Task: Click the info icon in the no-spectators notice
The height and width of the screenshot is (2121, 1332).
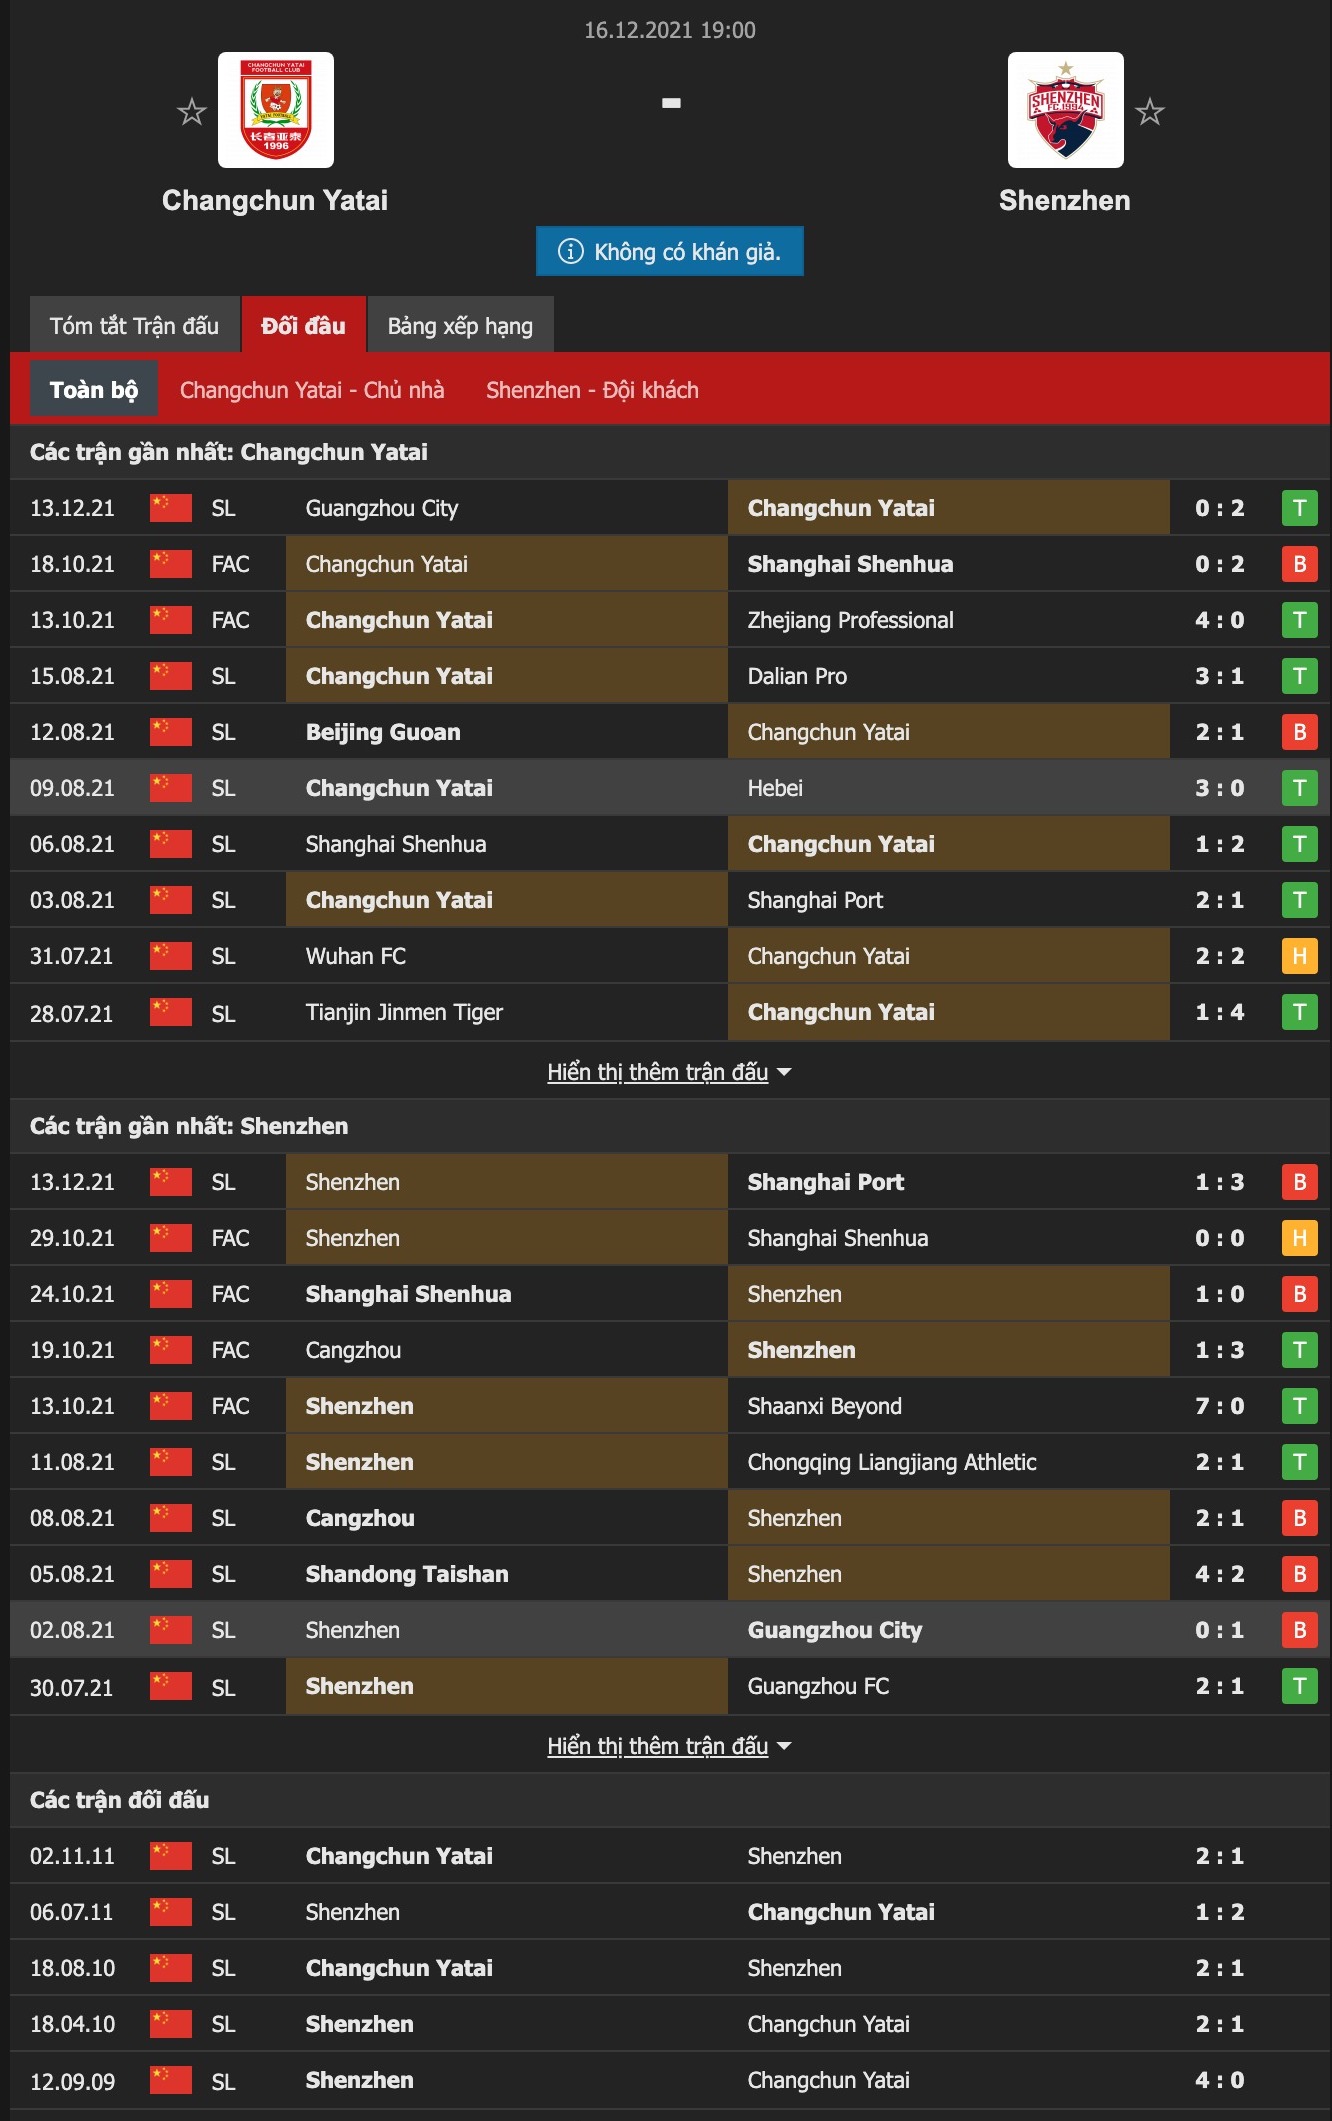Action: click(570, 251)
